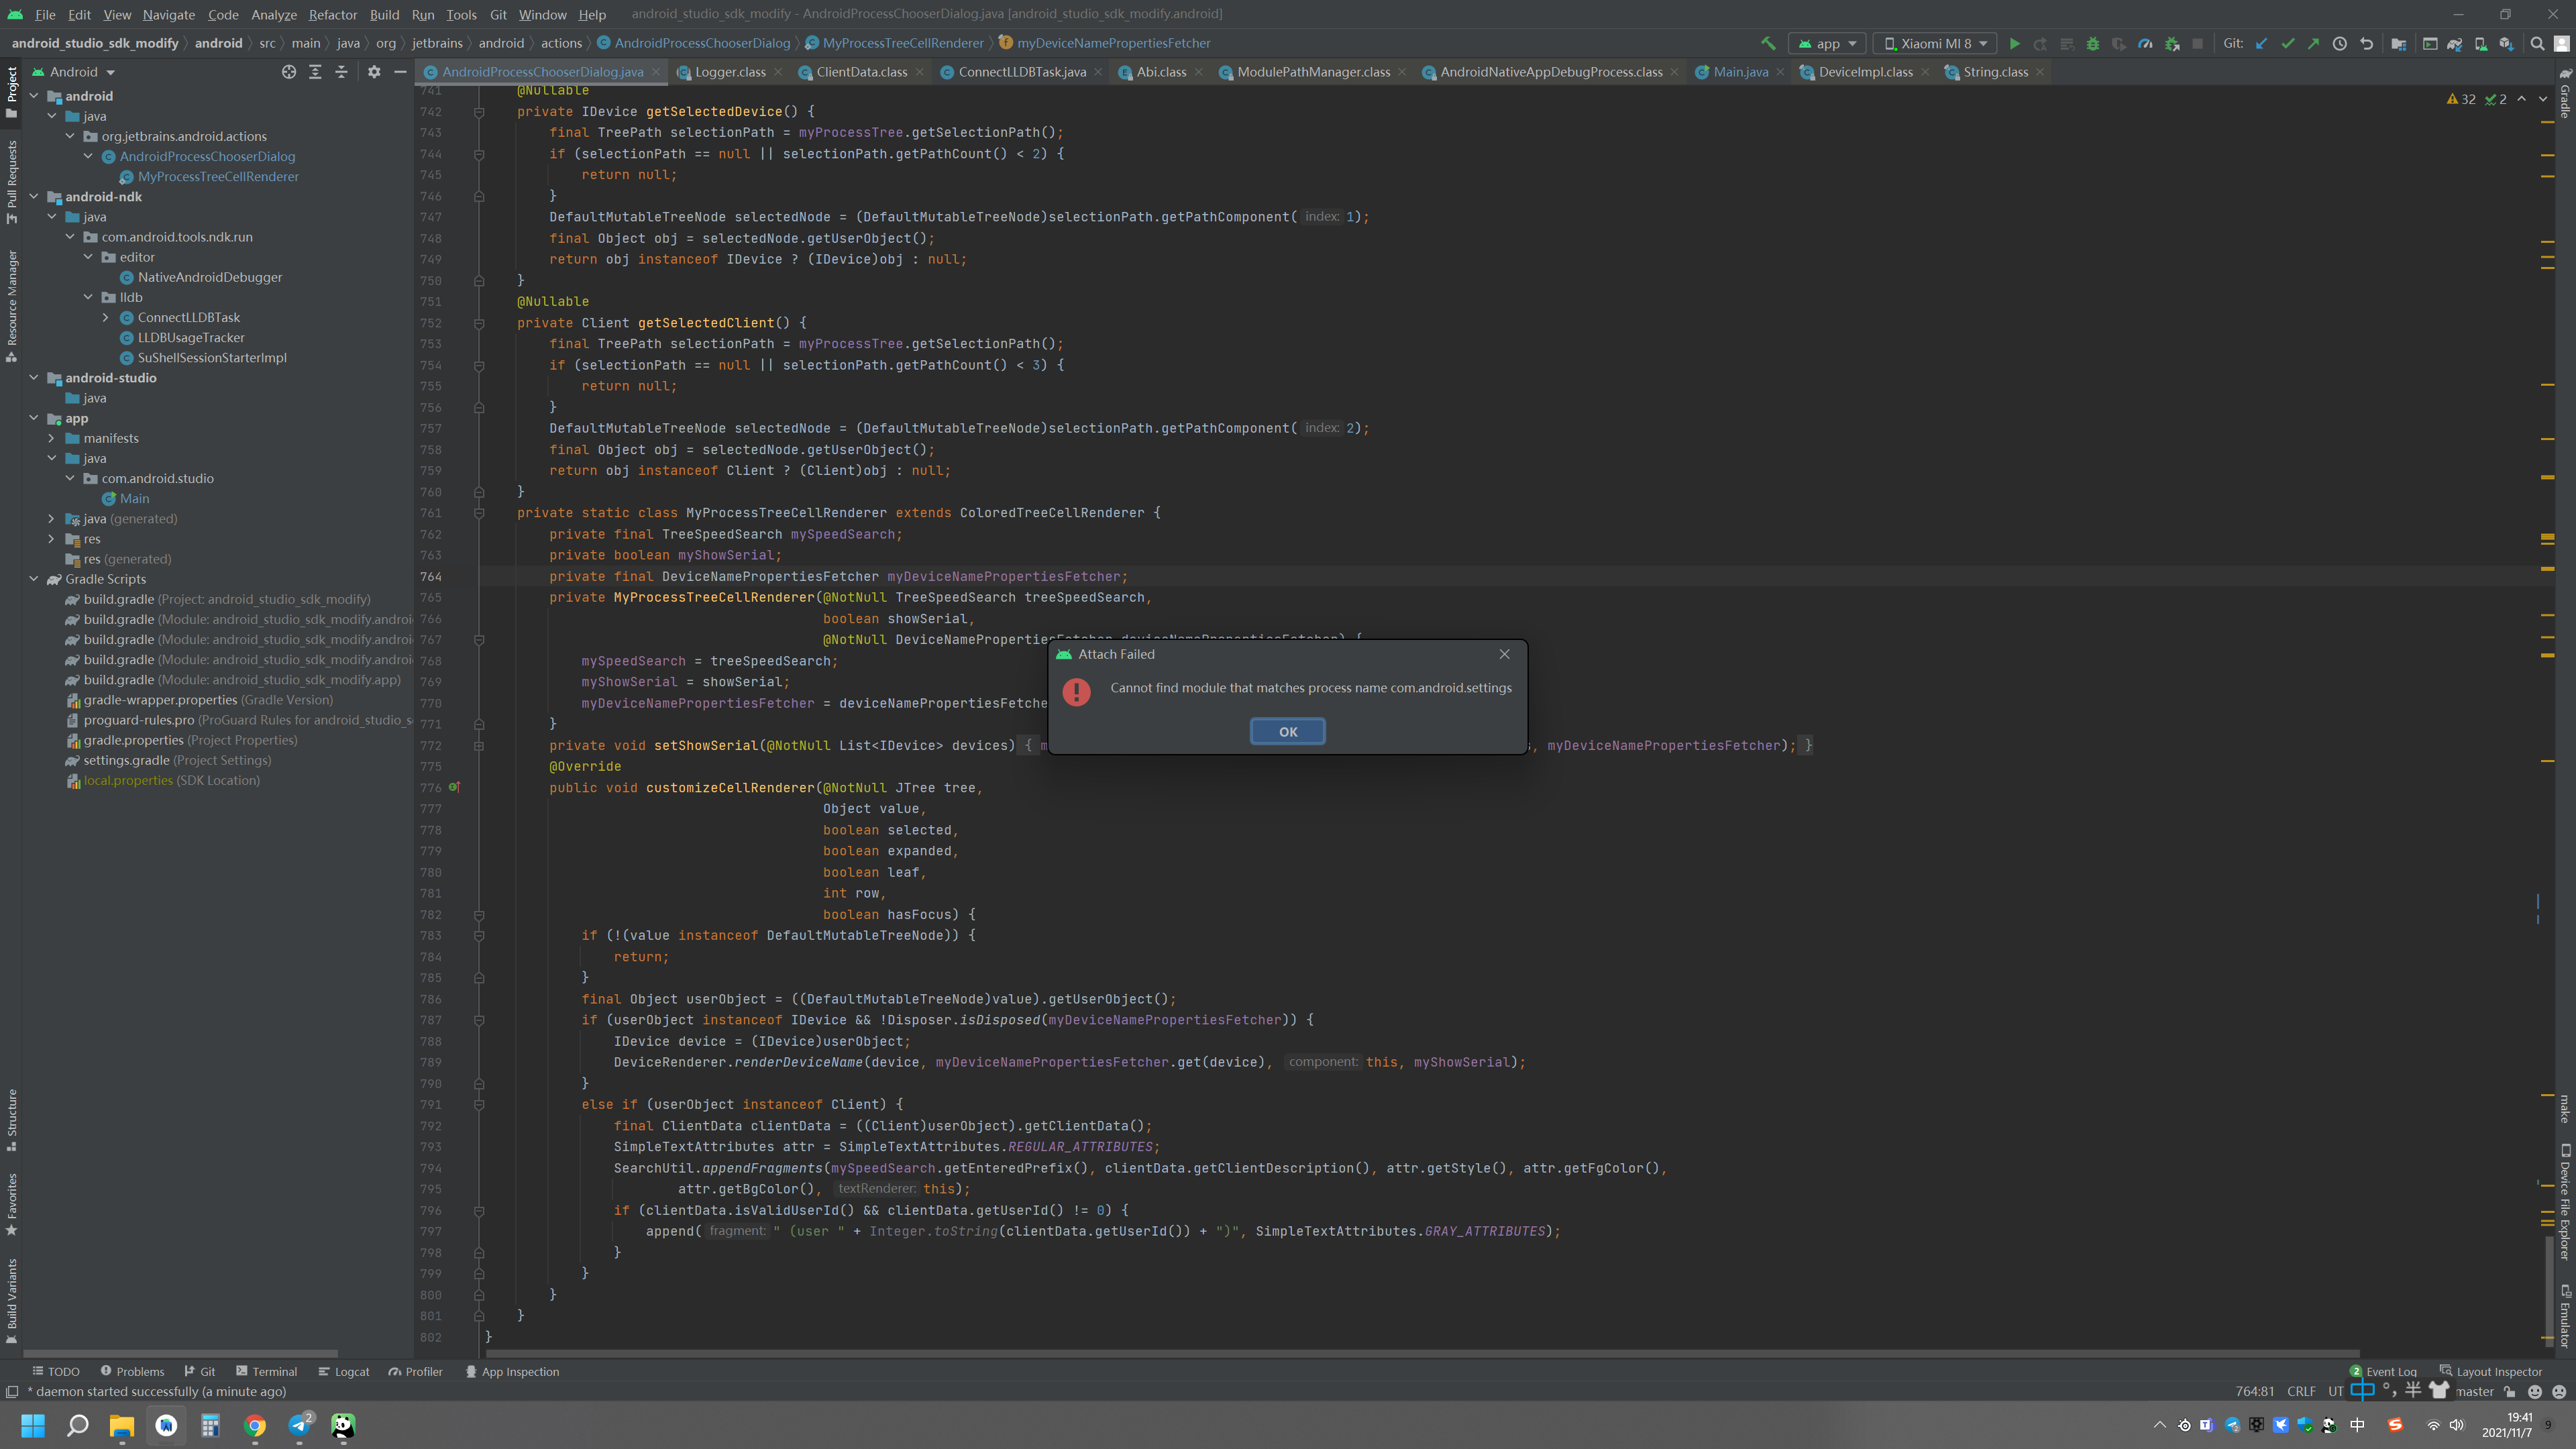Click the Debug app bug icon
The height and width of the screenshot is (1449, 2576).
2092,43
